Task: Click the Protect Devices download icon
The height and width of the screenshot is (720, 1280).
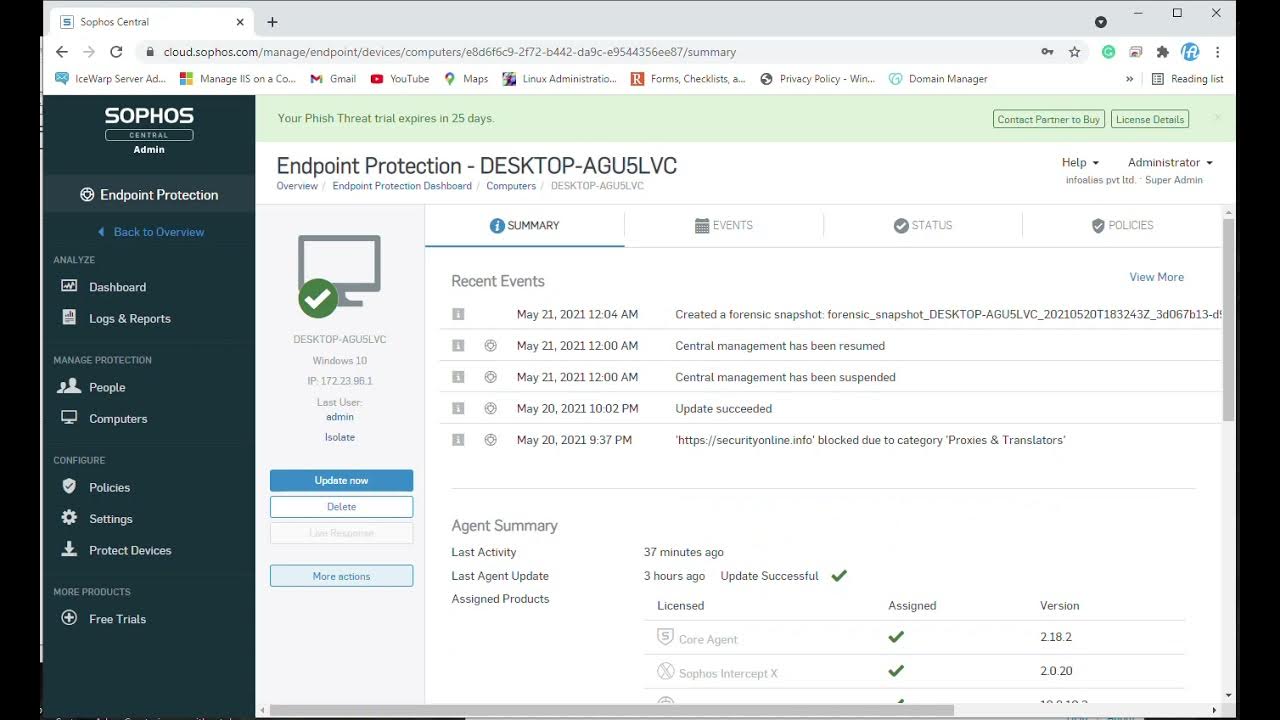Action: tap(69, 550)
